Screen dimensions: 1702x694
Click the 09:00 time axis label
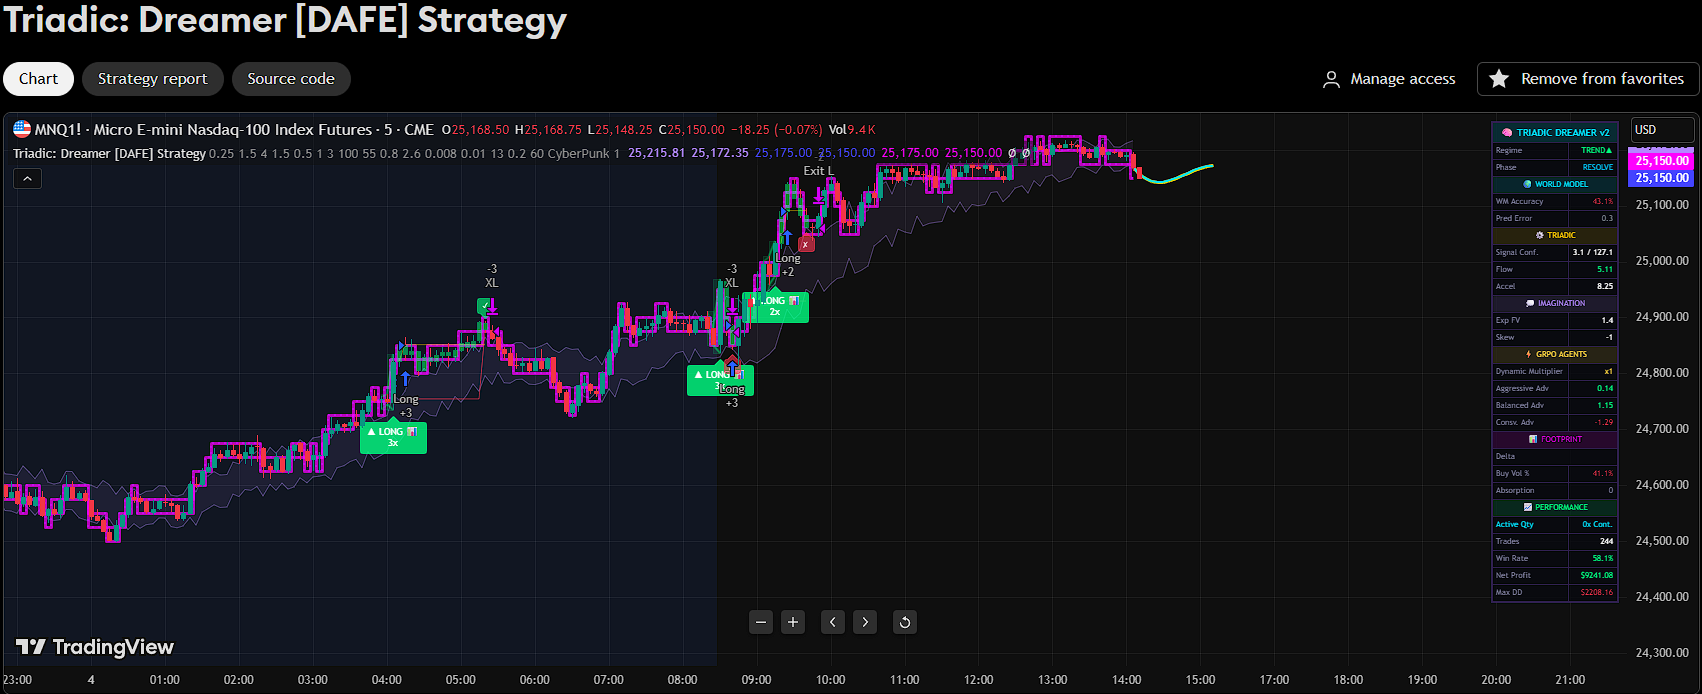(756, 680)
